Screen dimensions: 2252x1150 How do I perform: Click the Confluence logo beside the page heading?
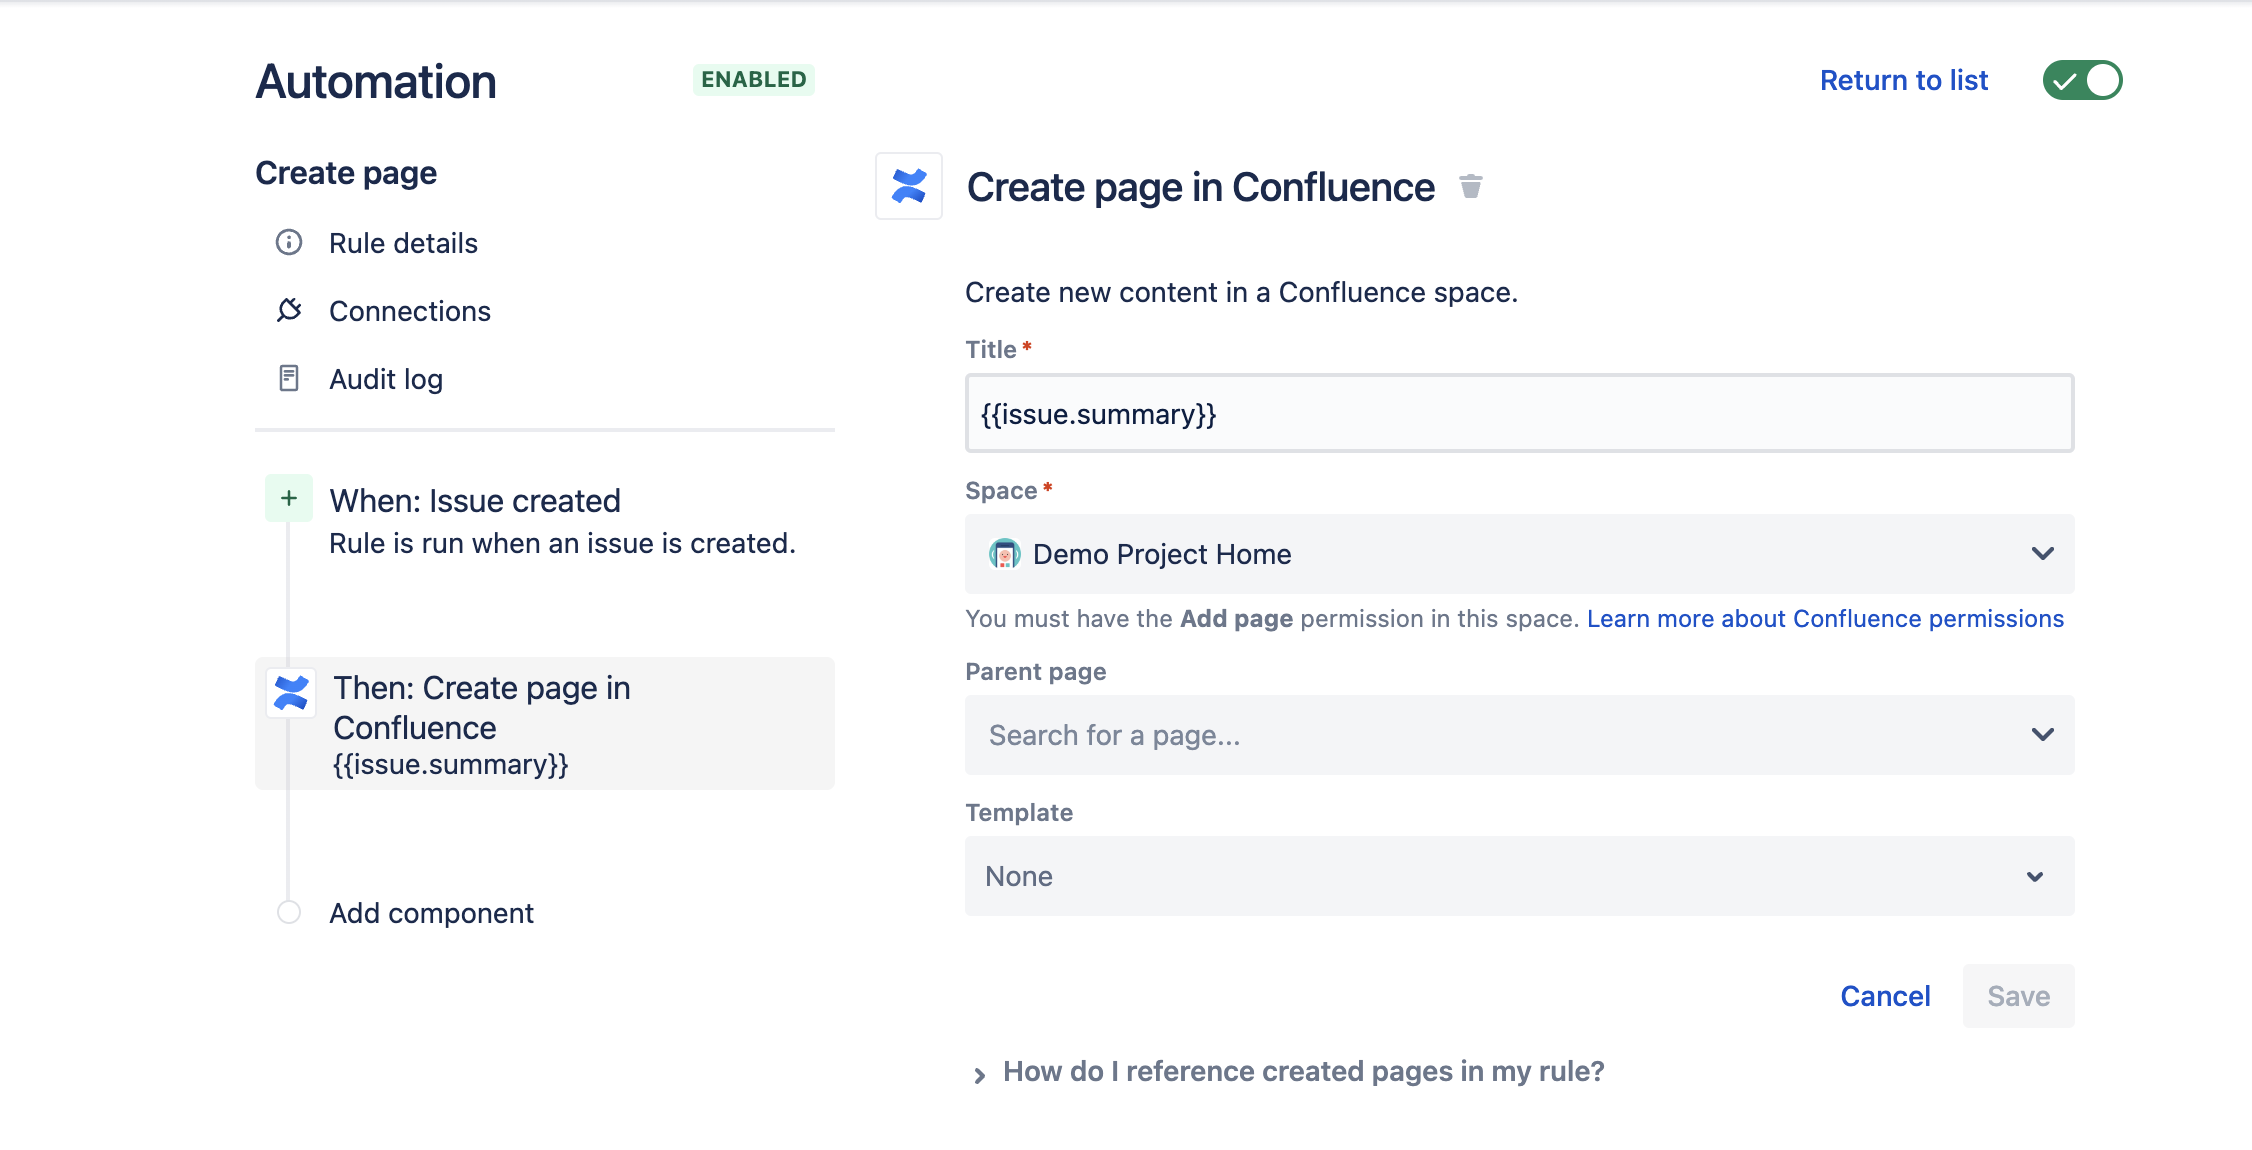click(908, 187)
